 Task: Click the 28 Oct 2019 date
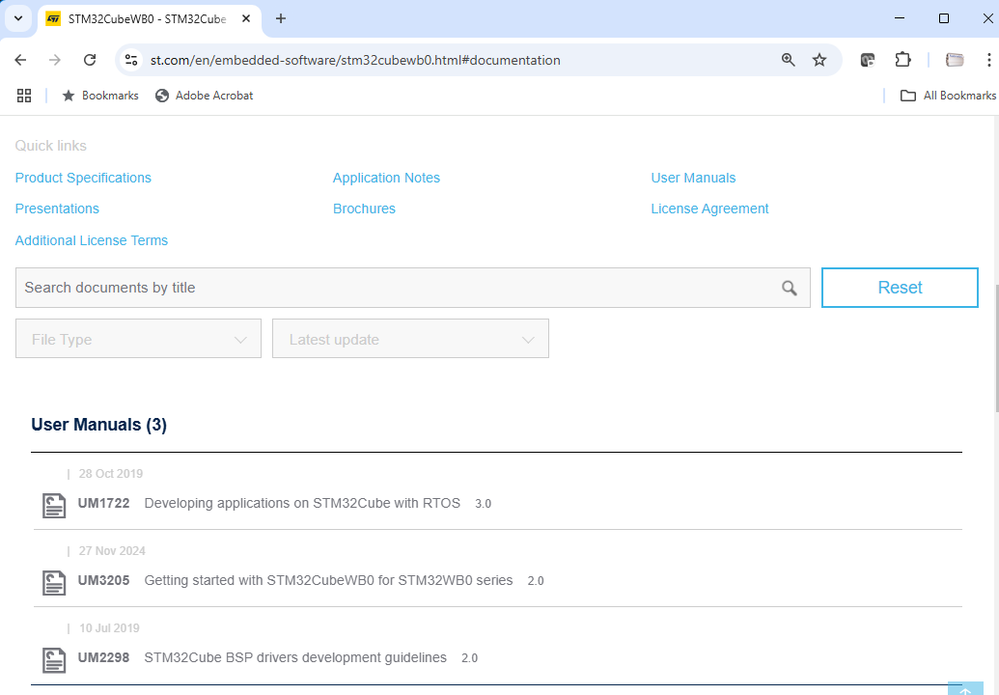(111, 473)
